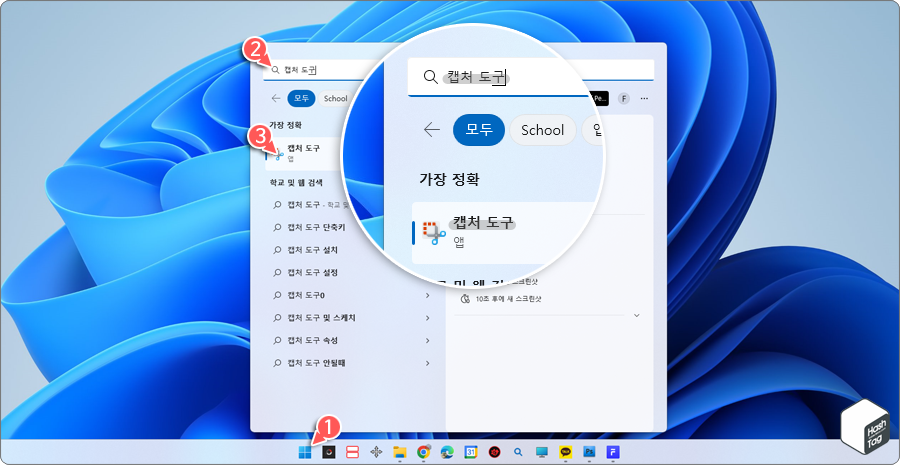Open the black app with red circle in taskbar
This screenshot has width=900, height=465.
(328, 452)
